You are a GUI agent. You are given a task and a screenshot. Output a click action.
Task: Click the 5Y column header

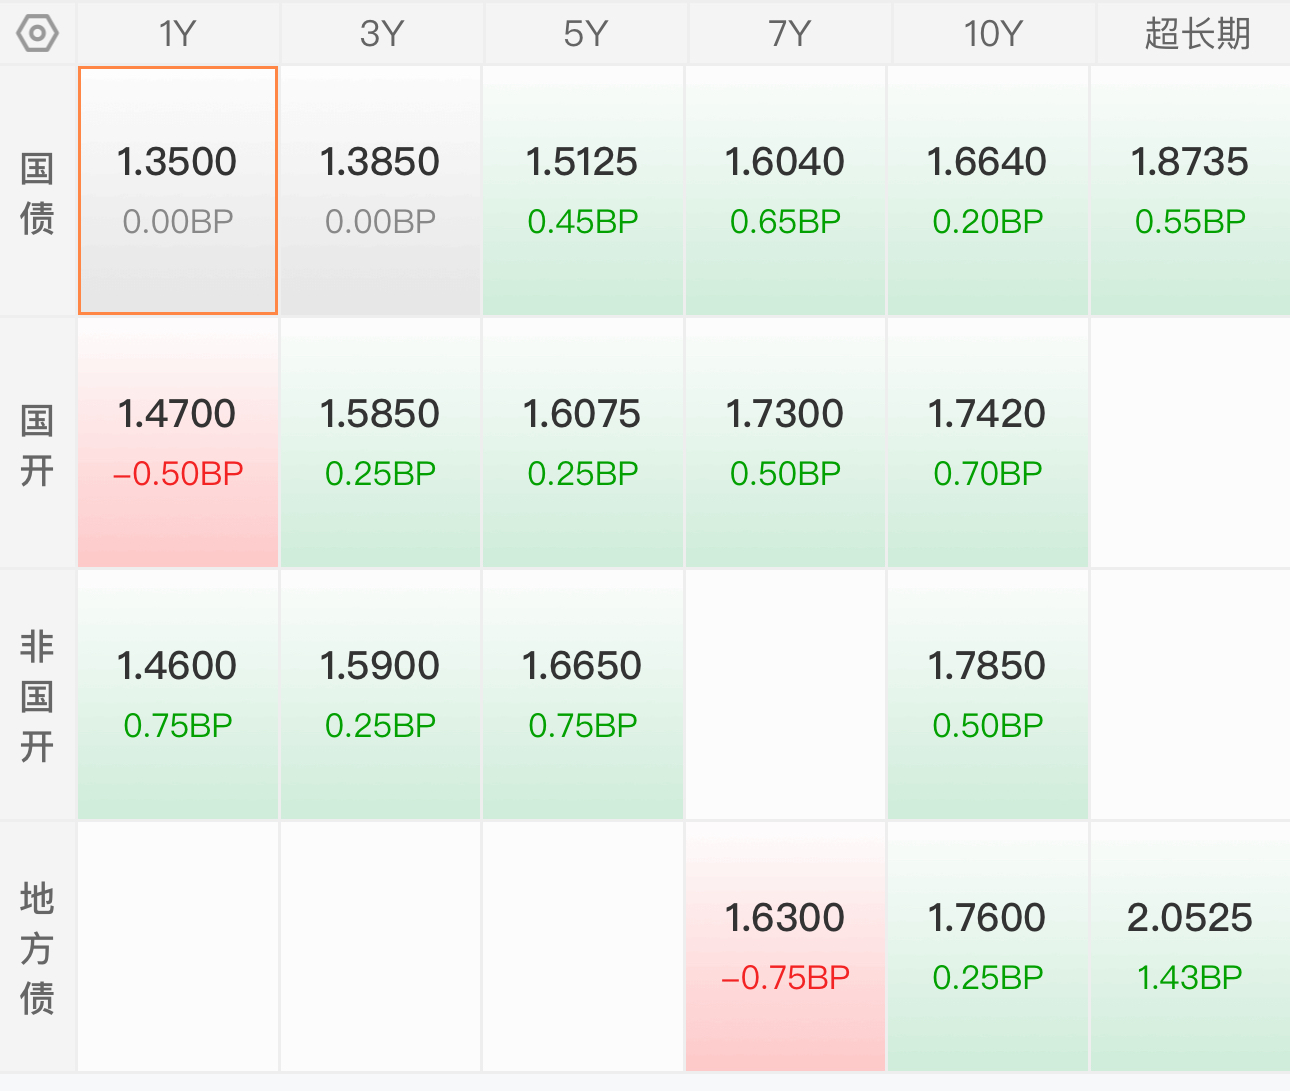click(586, 34)
